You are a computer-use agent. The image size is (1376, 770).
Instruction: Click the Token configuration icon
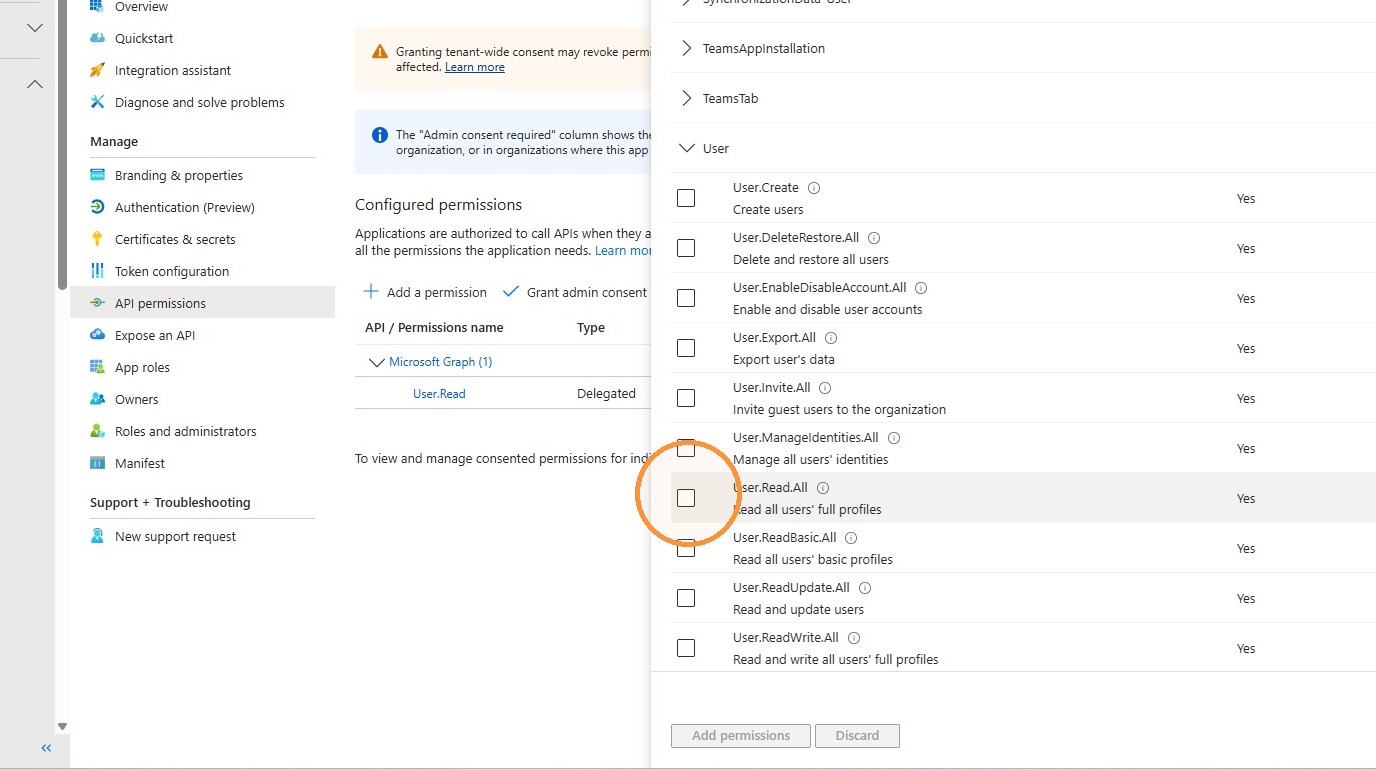point(97,271)
